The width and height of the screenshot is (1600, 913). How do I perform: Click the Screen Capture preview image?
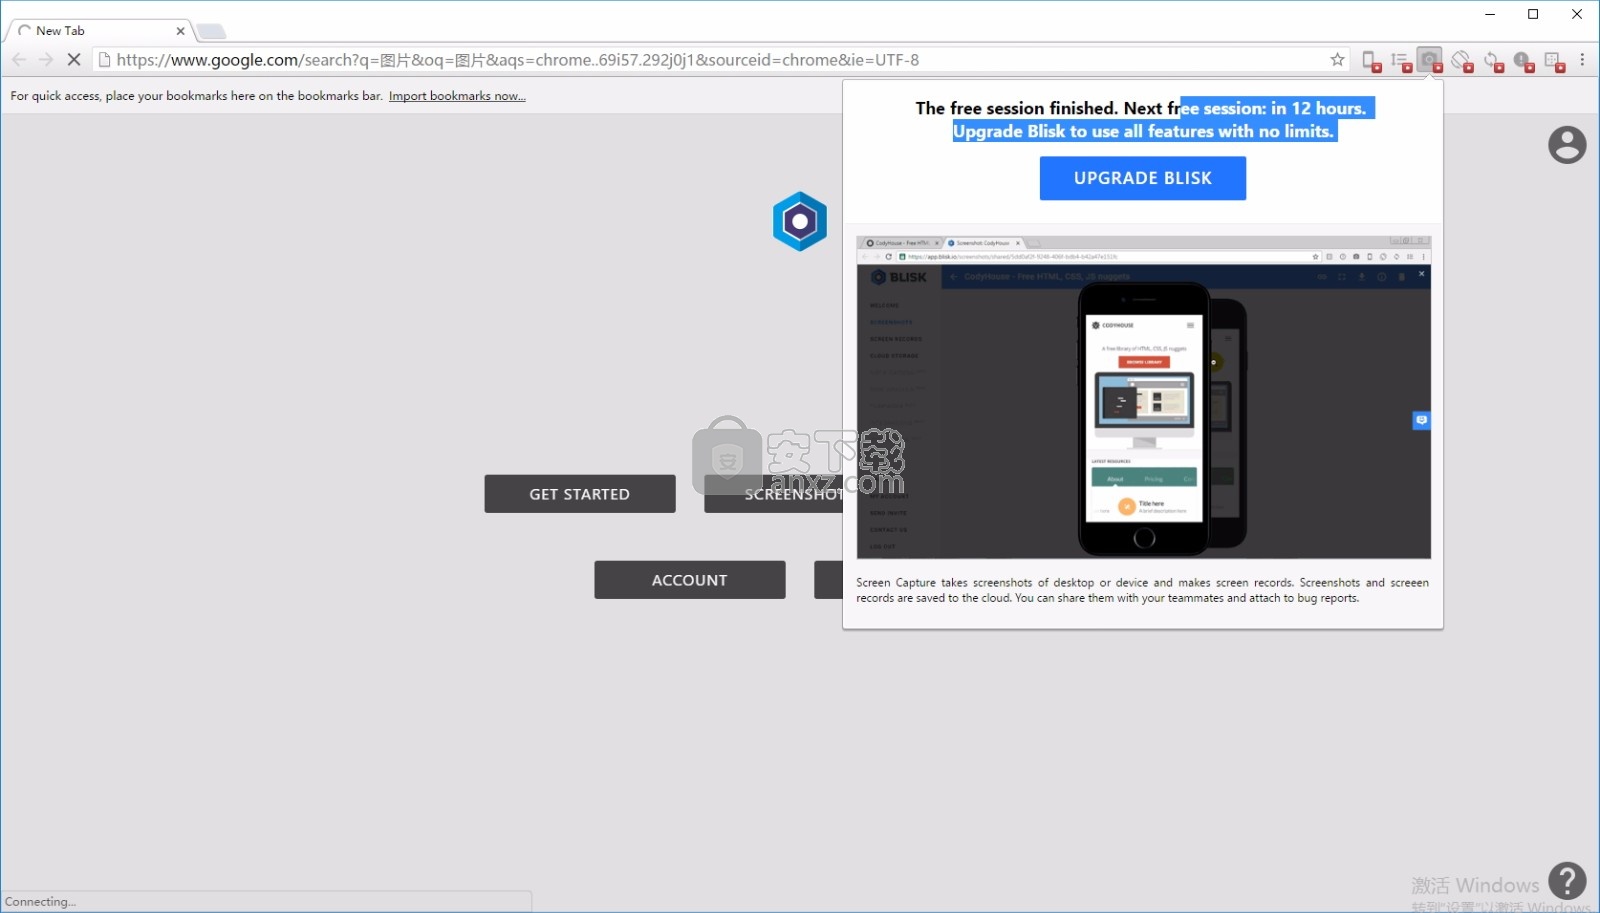pos(1144,397)
